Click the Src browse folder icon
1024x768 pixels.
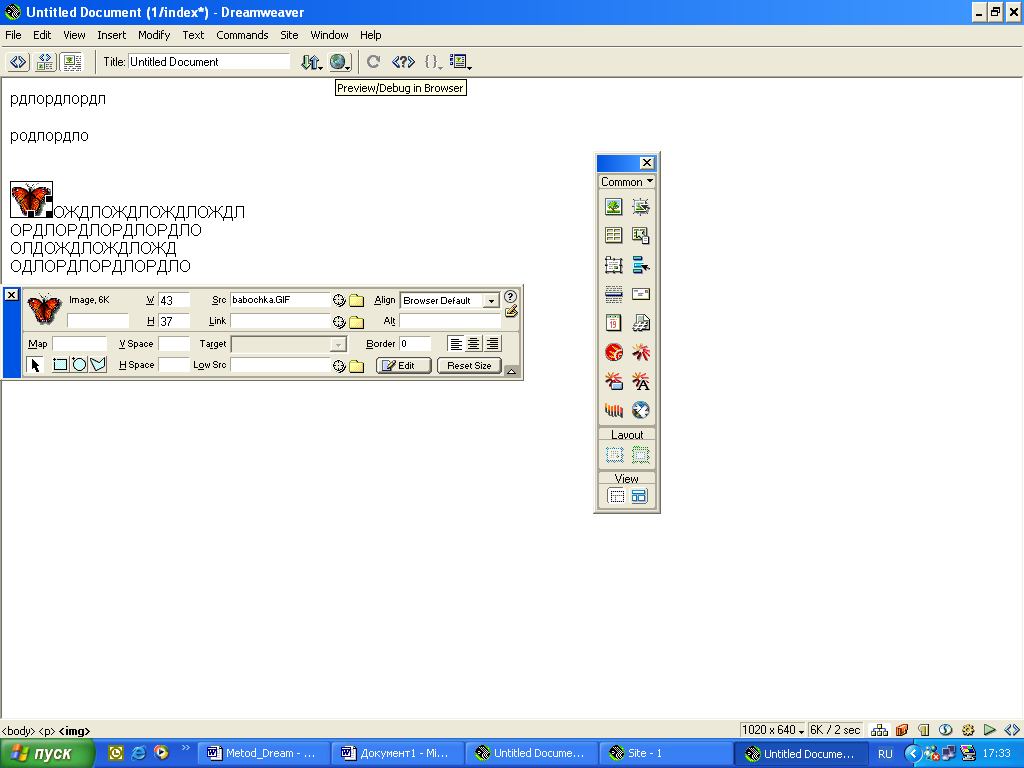tap(356, 300)
